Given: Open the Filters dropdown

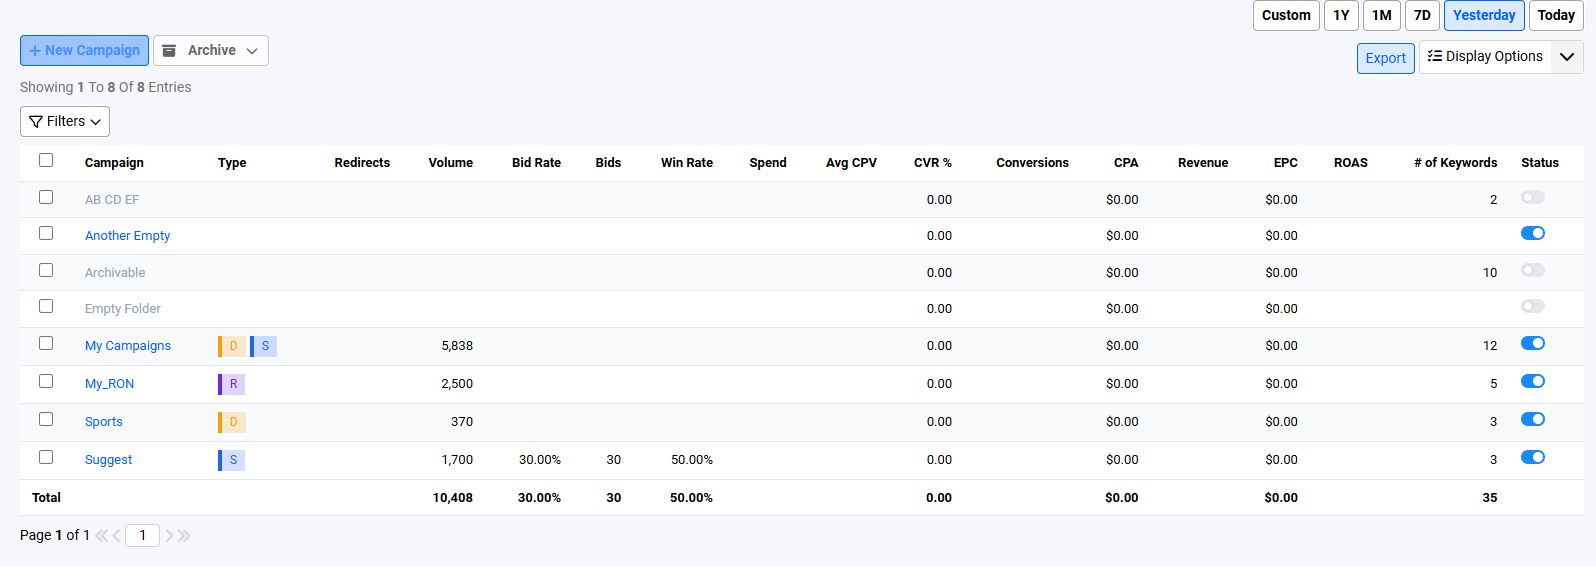Looking at the screenshot, I should point(65,121).
